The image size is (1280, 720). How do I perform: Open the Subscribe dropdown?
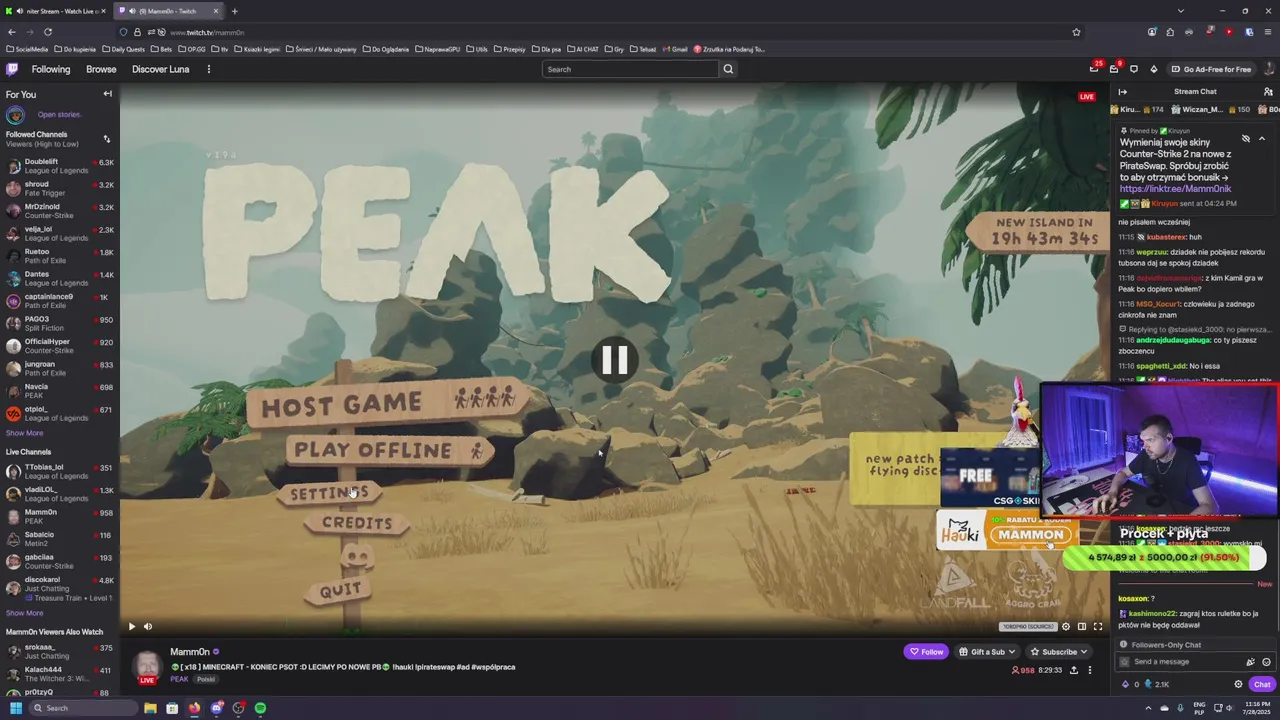(1059, 652)
